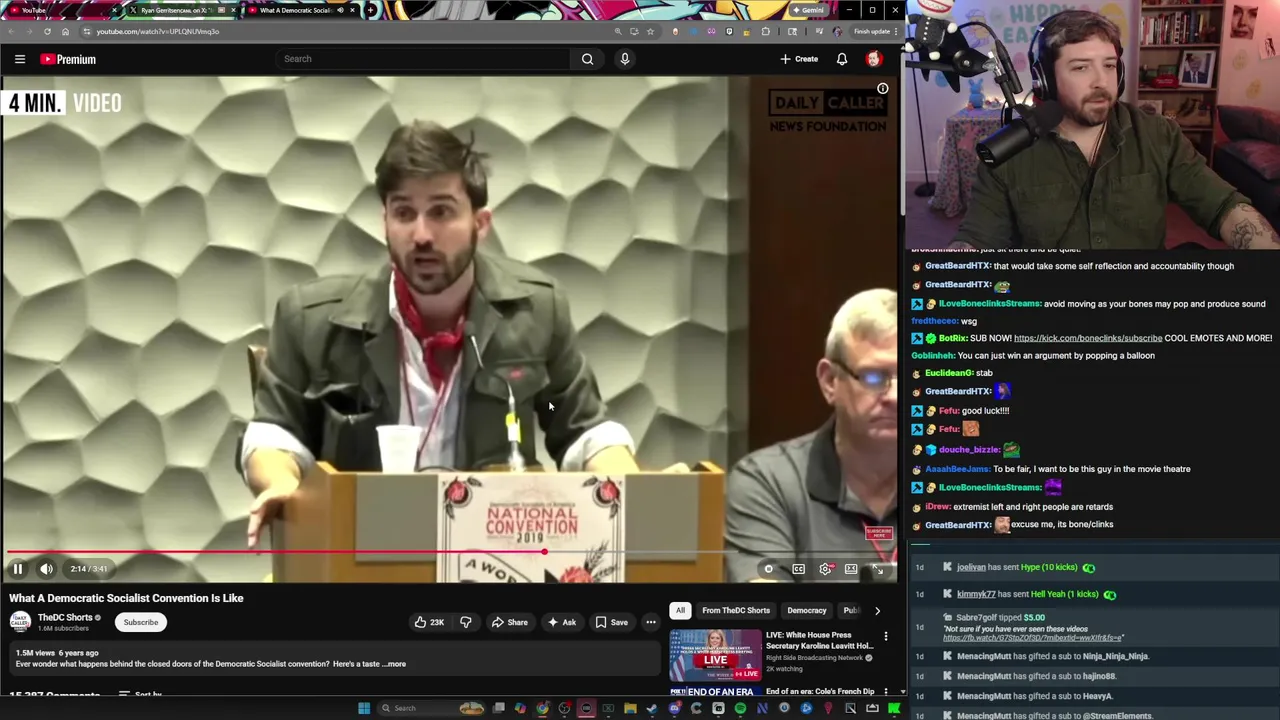This screenshot has height=720, width=1280.
Task: Click the youtube.com address bar URL
Action: click(x=158, y=31)
